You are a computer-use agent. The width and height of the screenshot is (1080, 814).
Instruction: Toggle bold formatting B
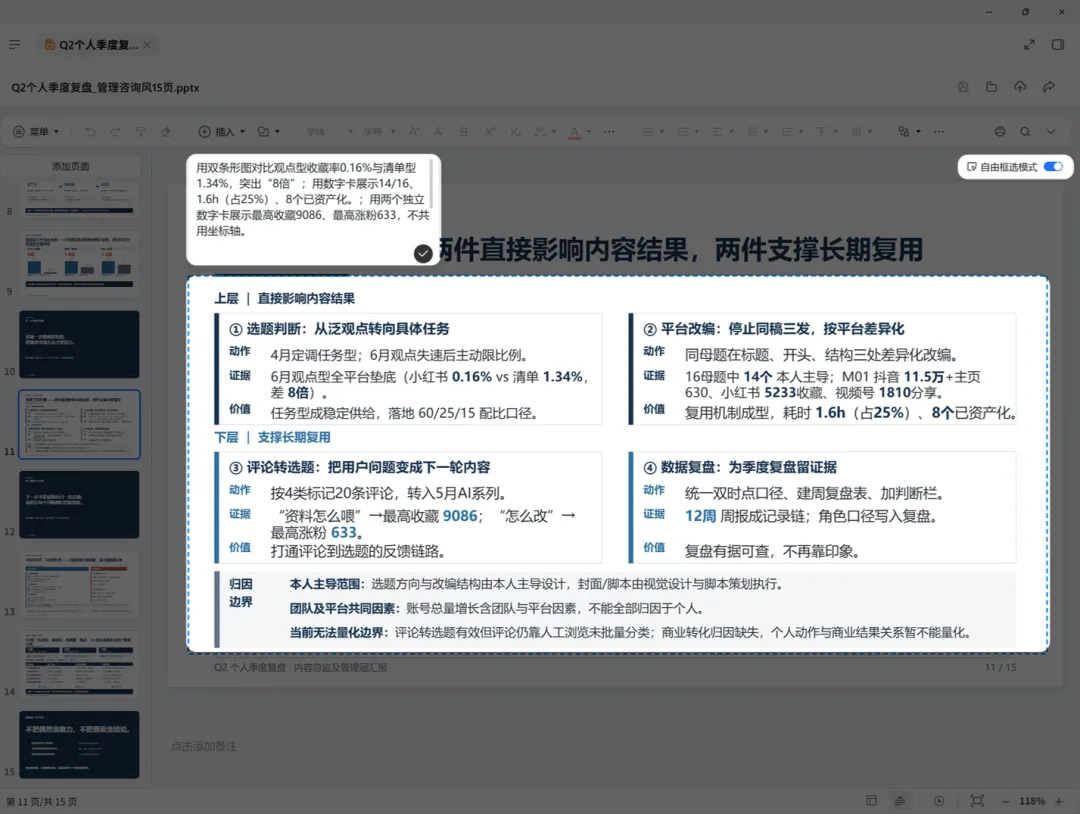click(464, 132)
